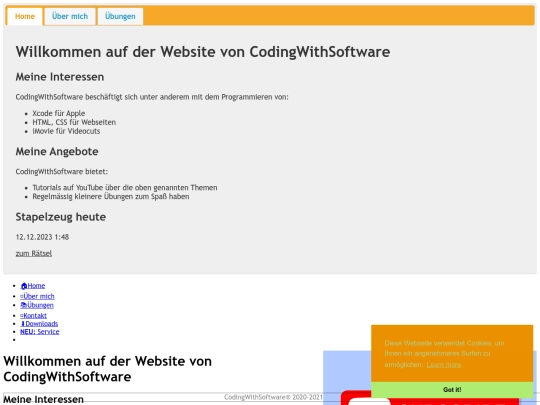Screen dimensions: 540x405
Task: Click the date text 12.12.2023 1:48
Action: 42,237
